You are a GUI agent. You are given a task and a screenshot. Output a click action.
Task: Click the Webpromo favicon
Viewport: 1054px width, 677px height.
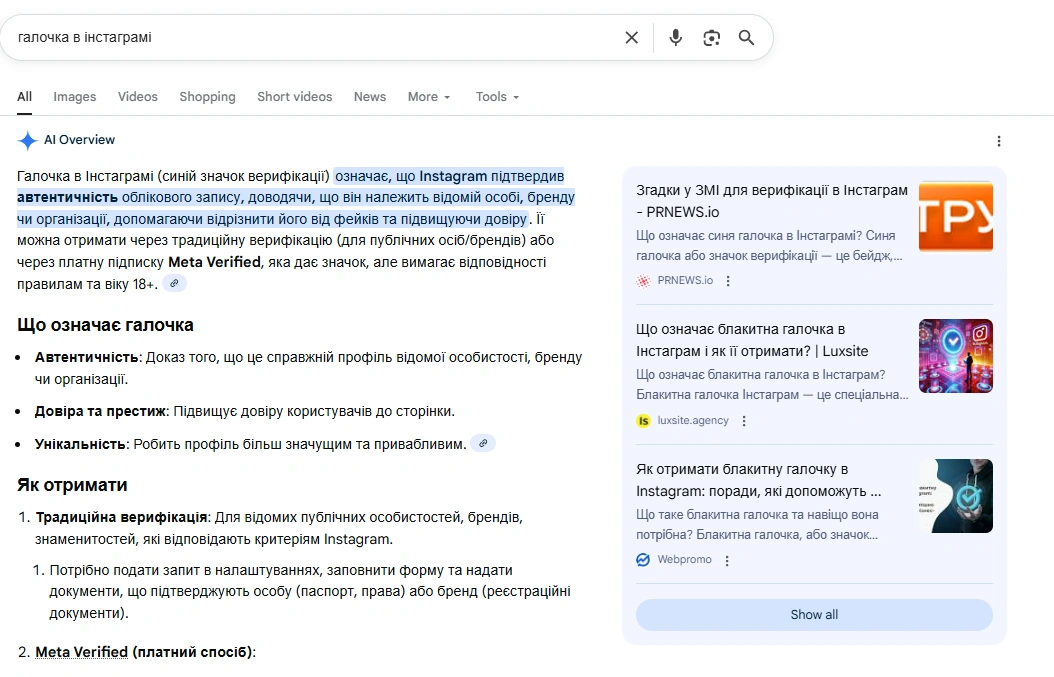pos(643,559)
